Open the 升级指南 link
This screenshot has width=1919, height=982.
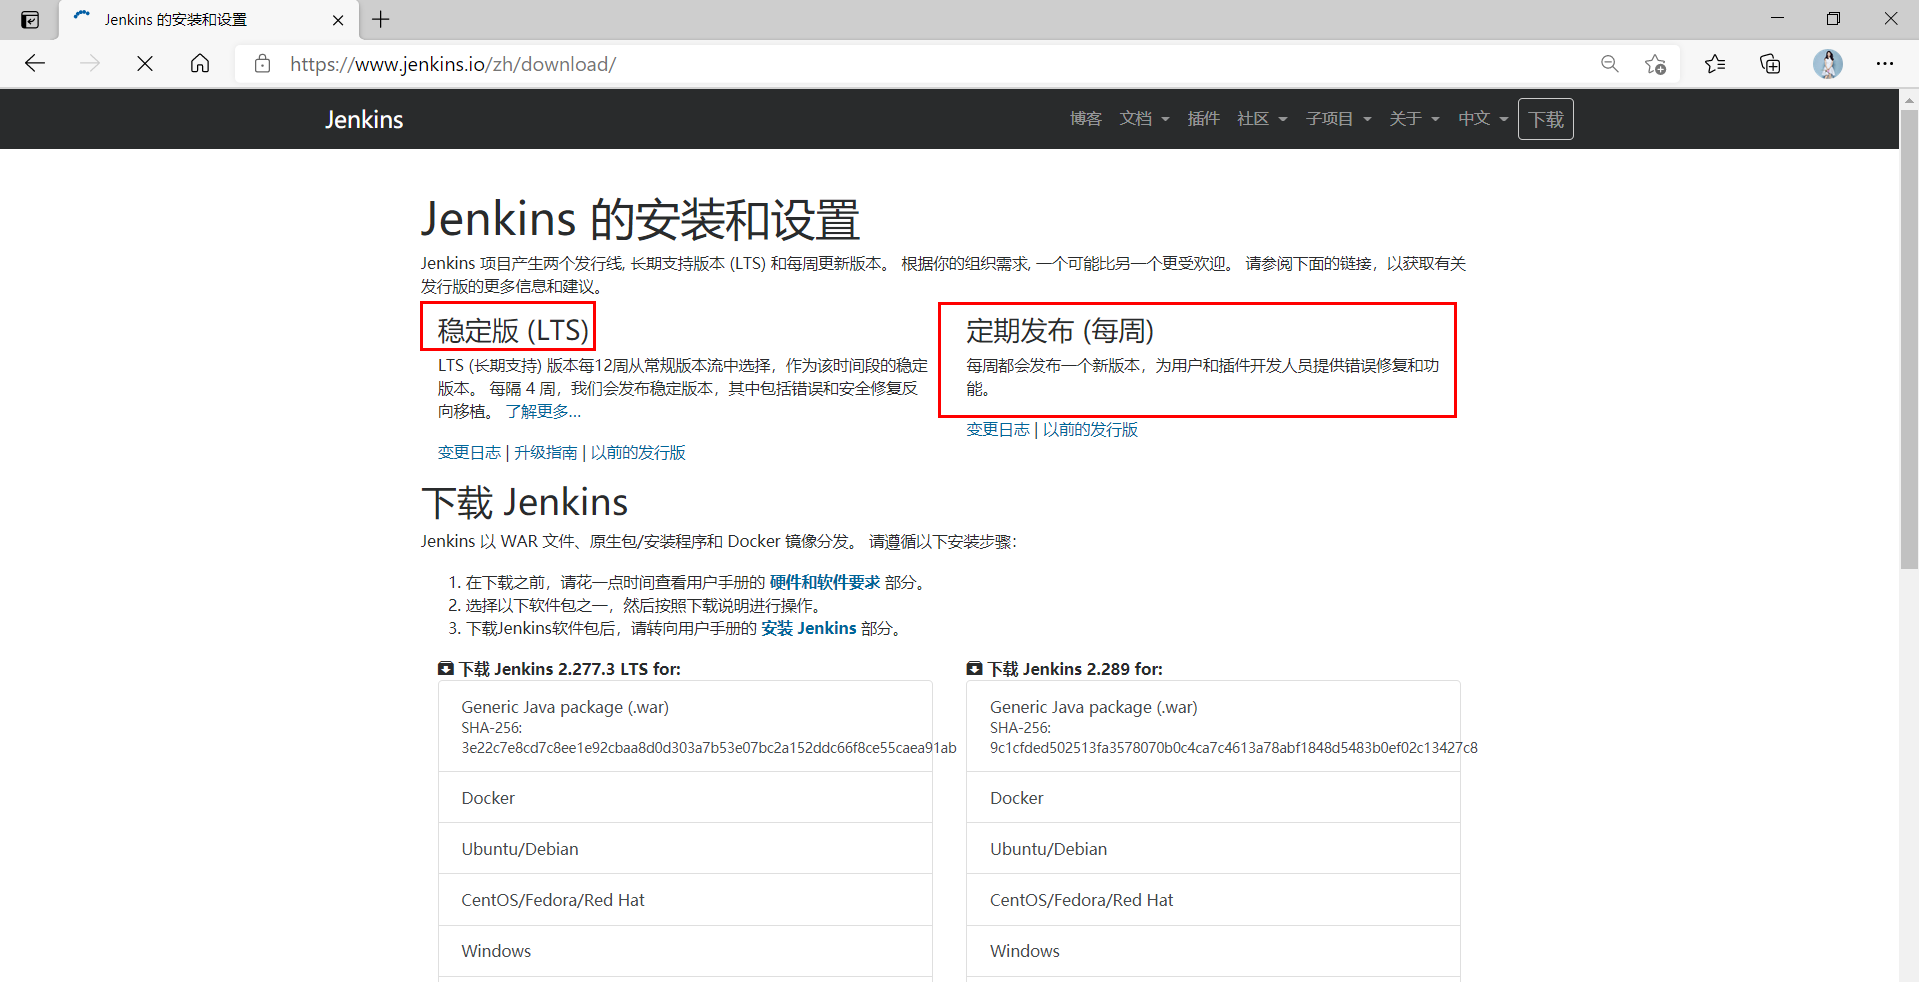click(x=545, y=452)
